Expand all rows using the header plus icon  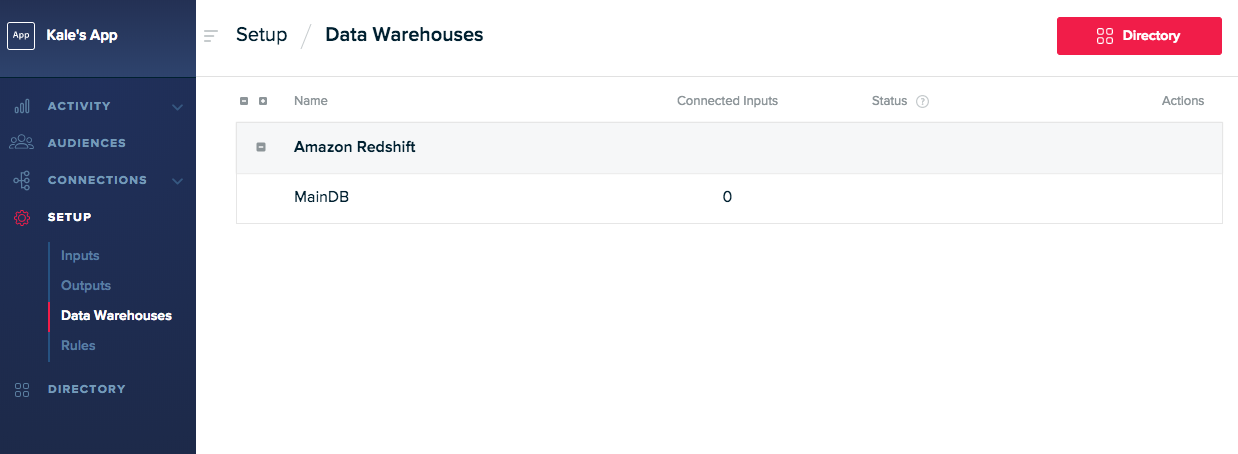tap(263, 101)
